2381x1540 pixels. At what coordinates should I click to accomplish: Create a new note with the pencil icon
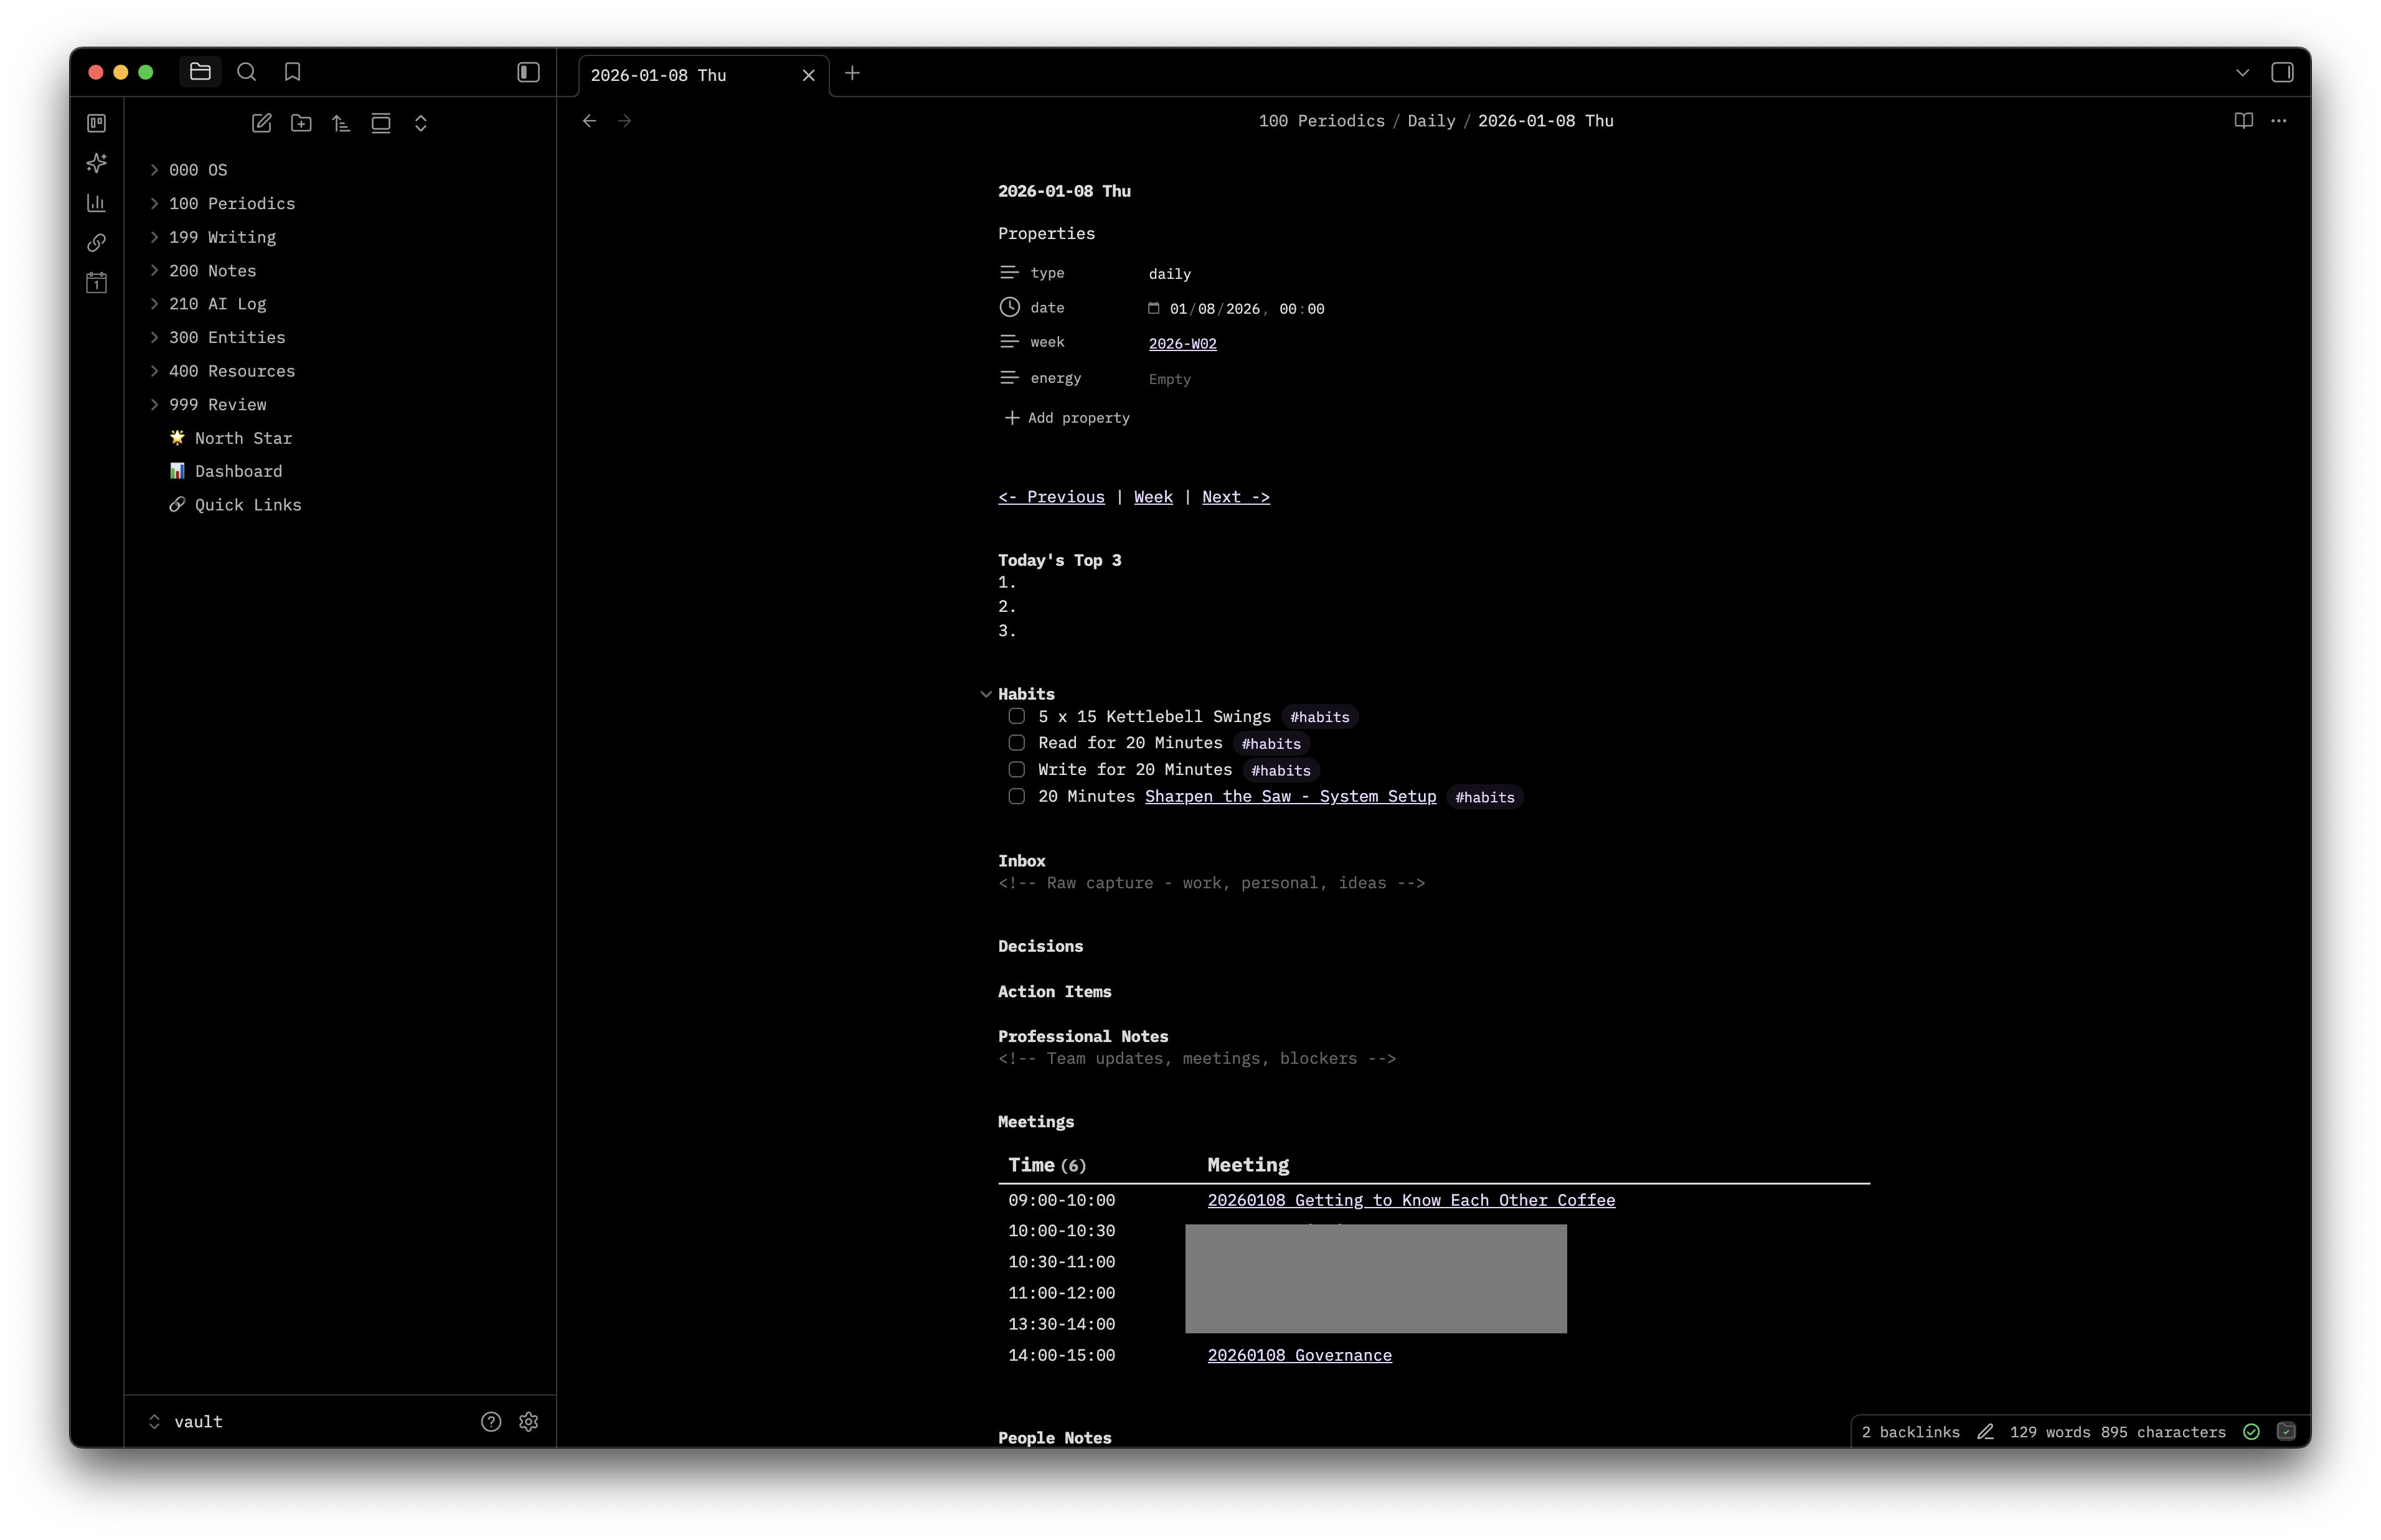tap(262, 123)
